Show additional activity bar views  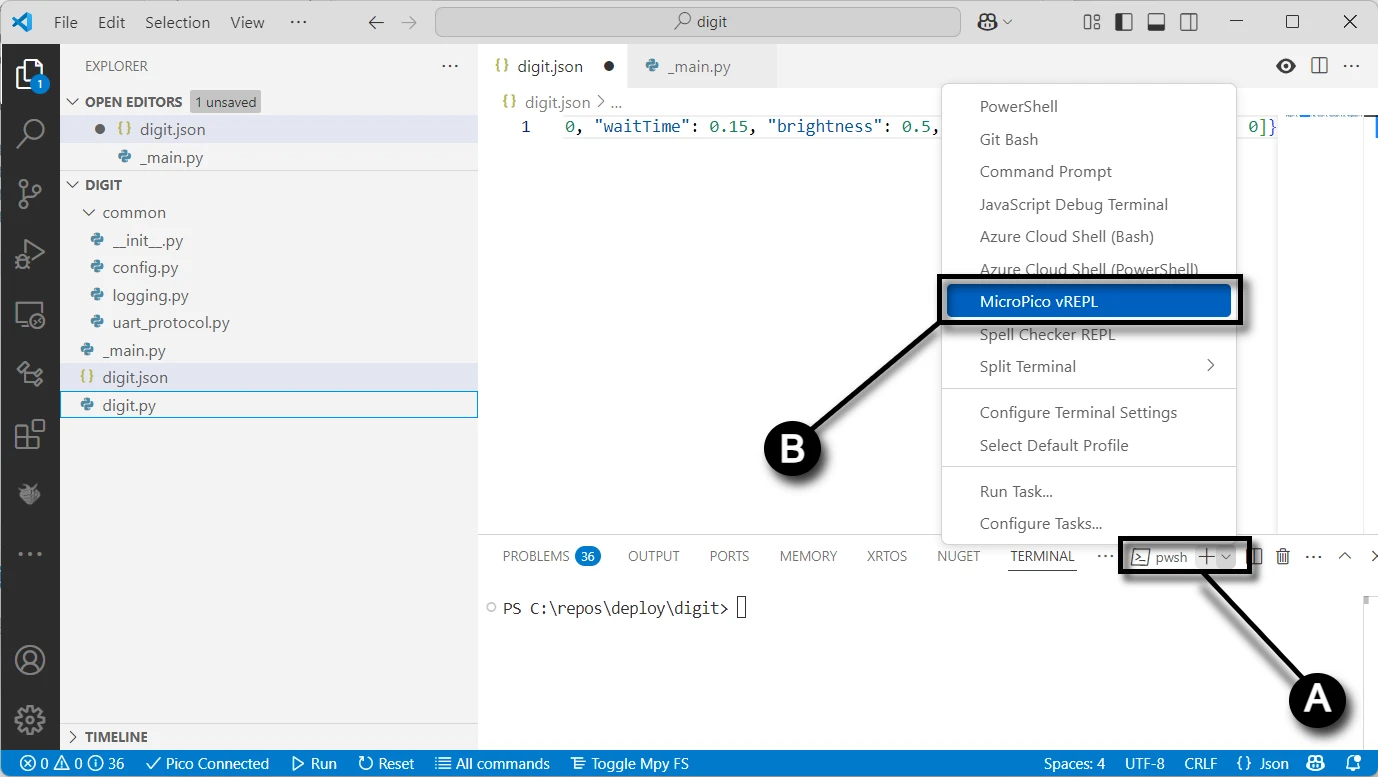click(30, 553)
